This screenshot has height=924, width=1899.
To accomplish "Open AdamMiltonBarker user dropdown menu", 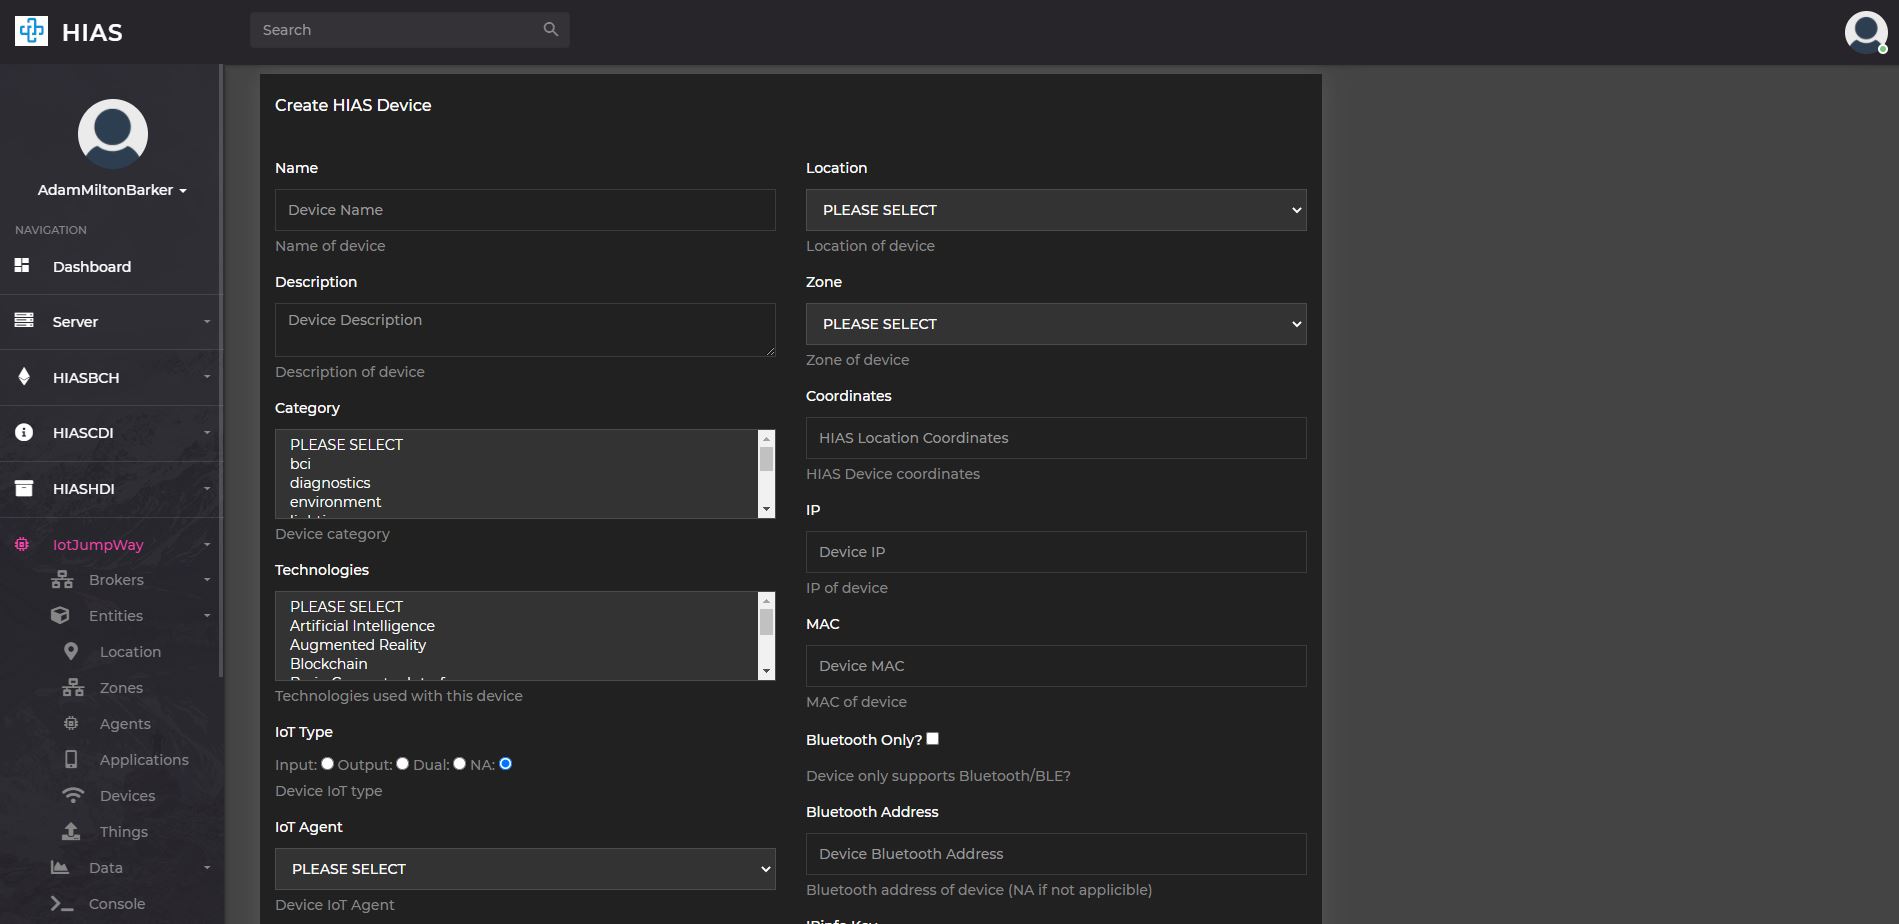I will 113,190.
